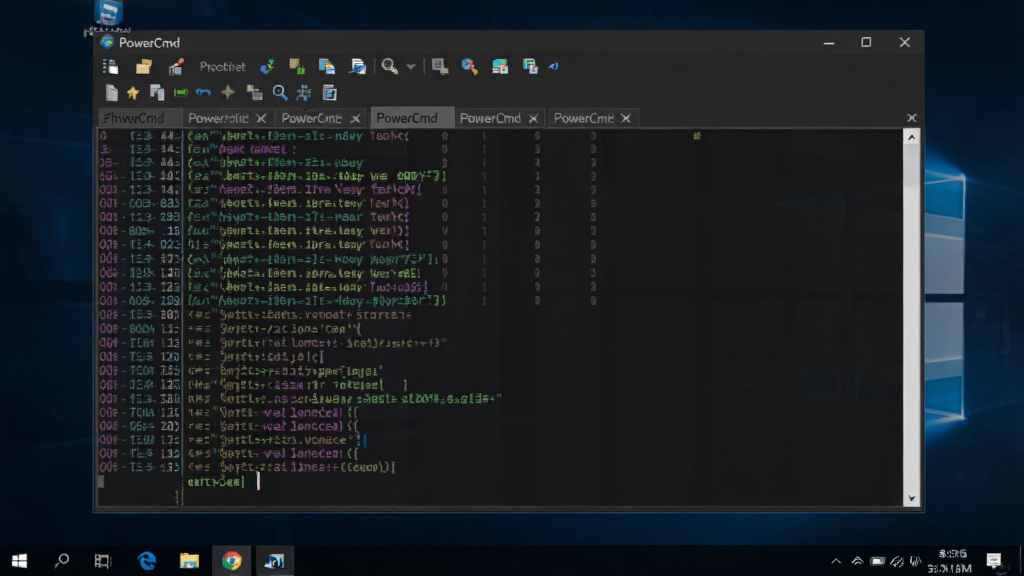Close the second tab using its X
The width and height of the screenshot is (1024, 576).
point(261,118)
